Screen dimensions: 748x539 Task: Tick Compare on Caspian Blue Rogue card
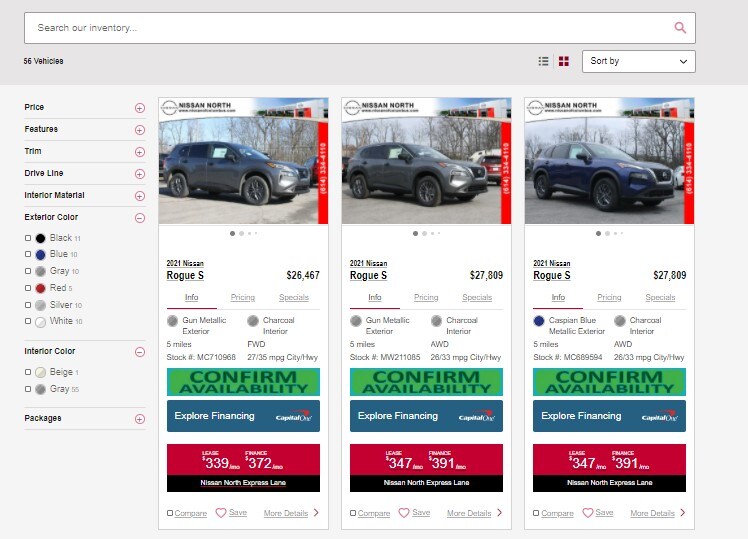click(536, 513)
